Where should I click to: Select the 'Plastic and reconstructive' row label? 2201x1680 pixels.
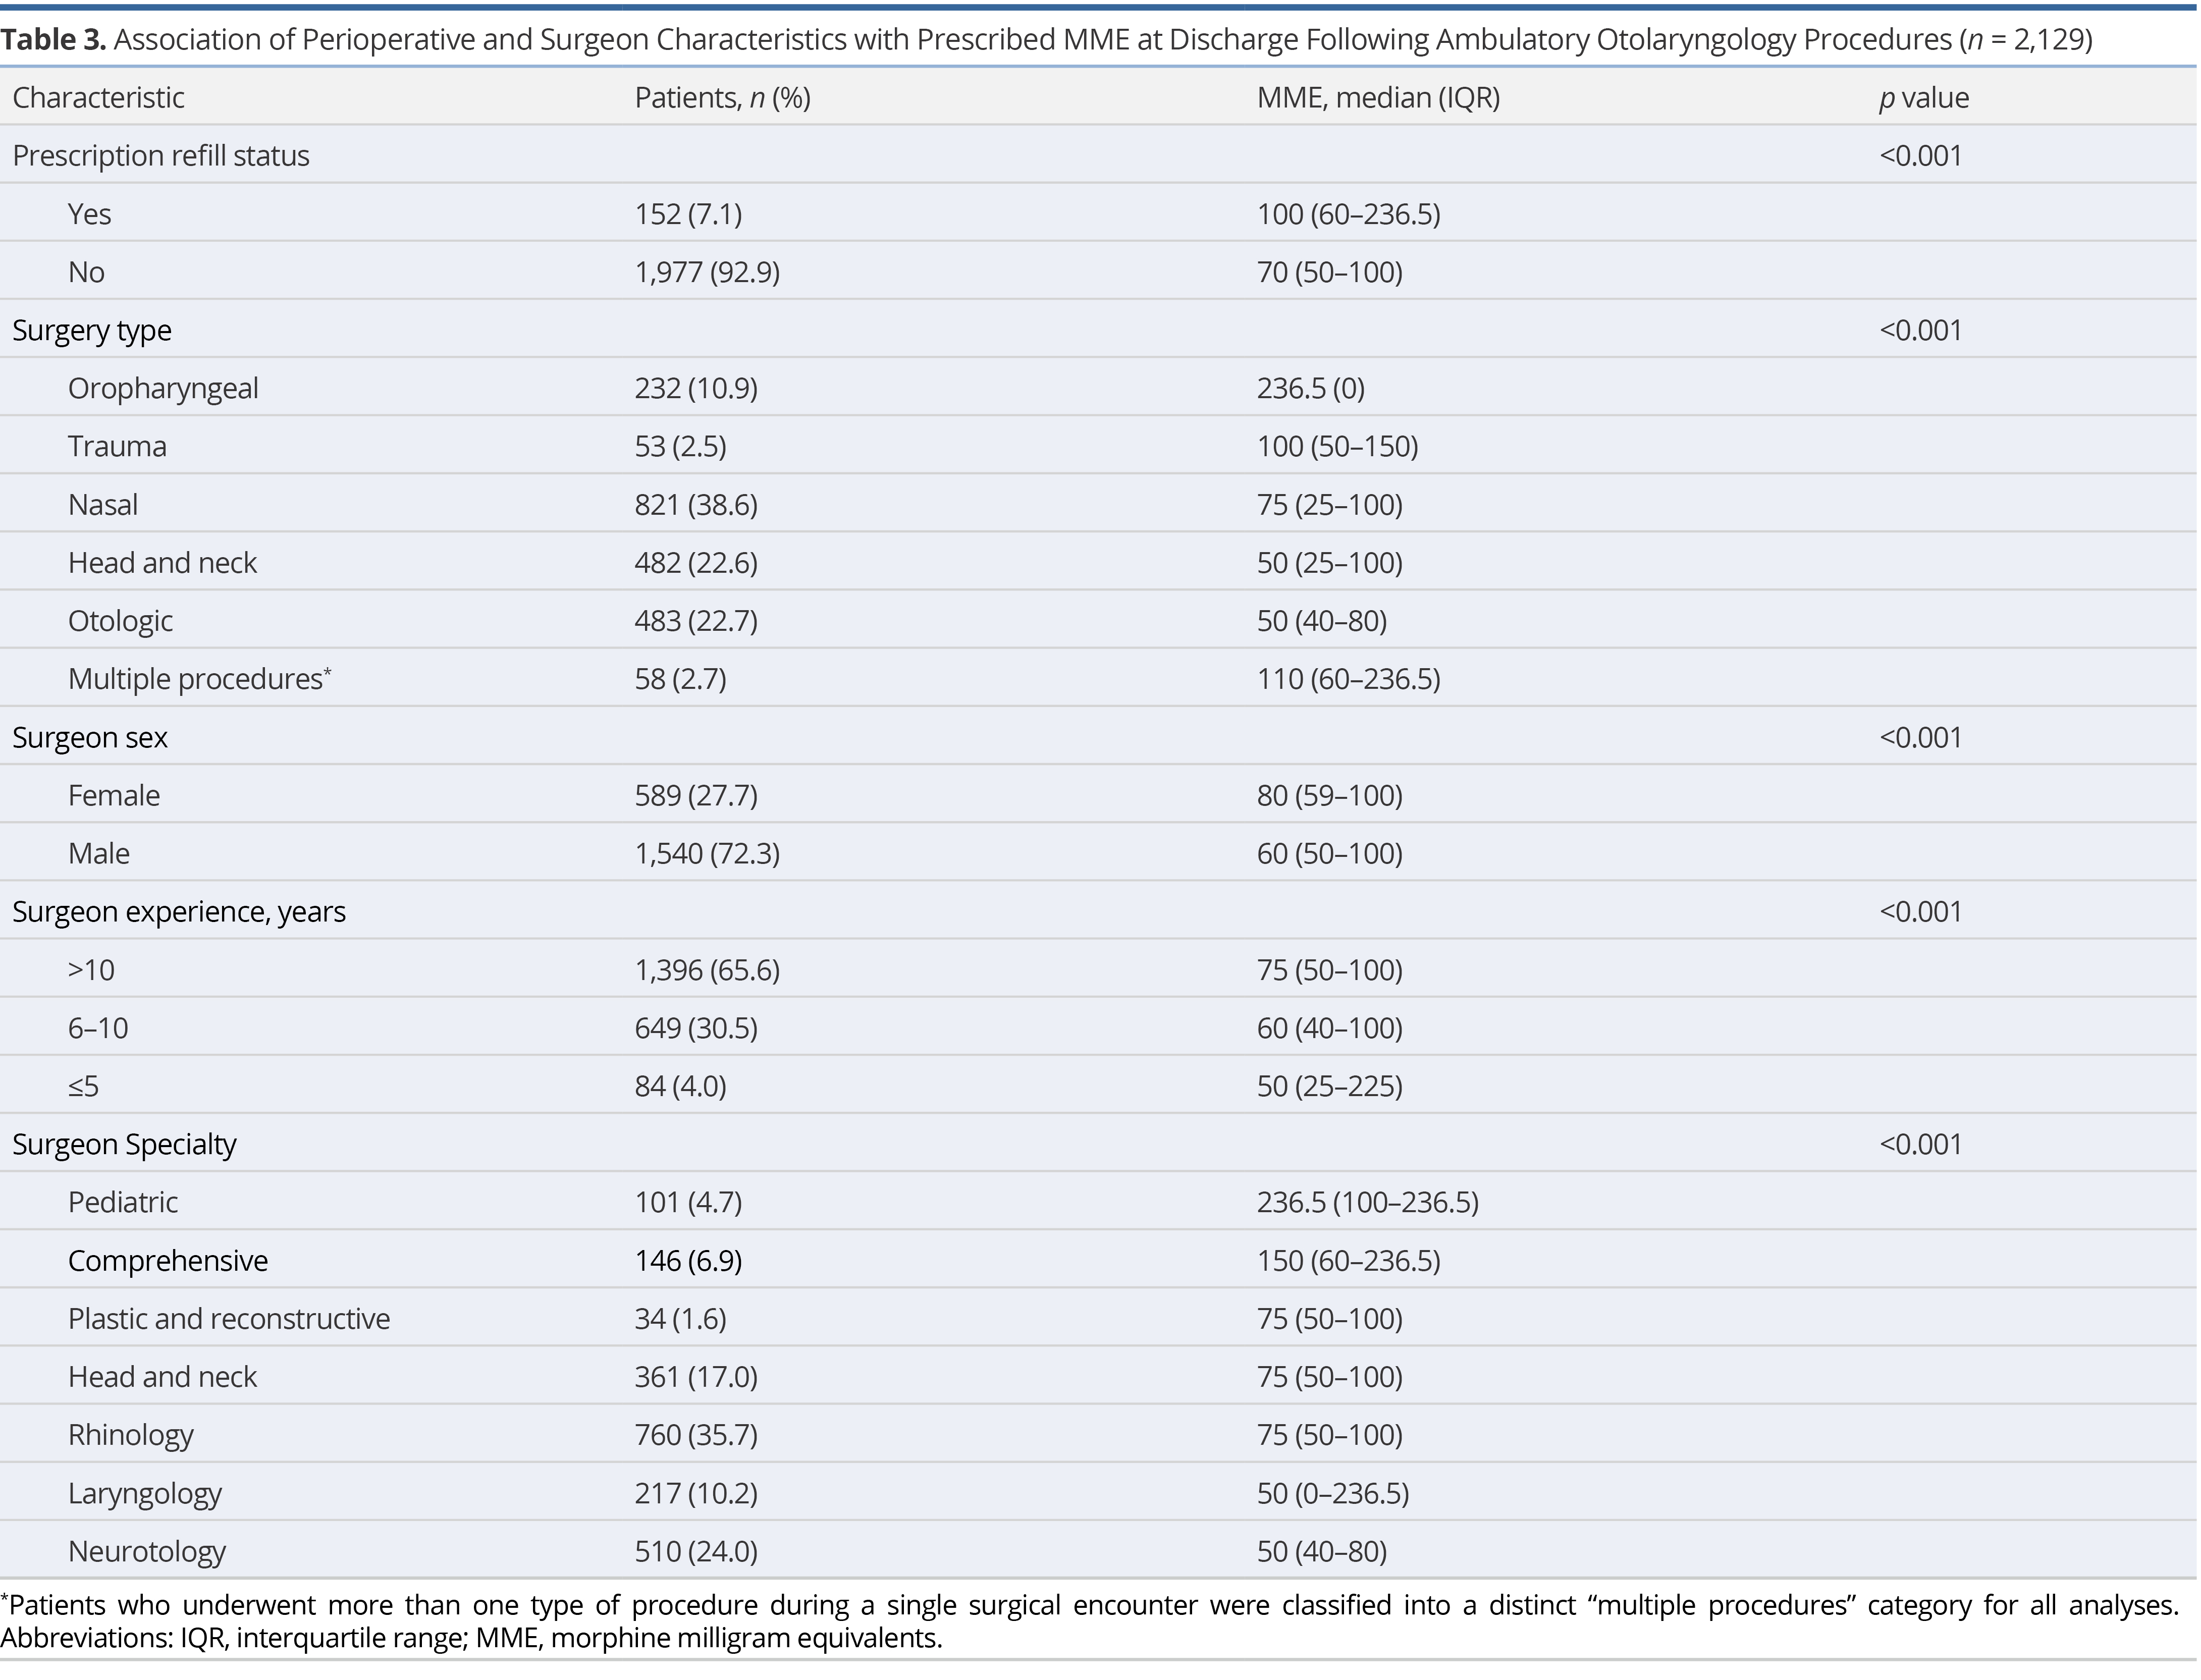pos(229,1319)
